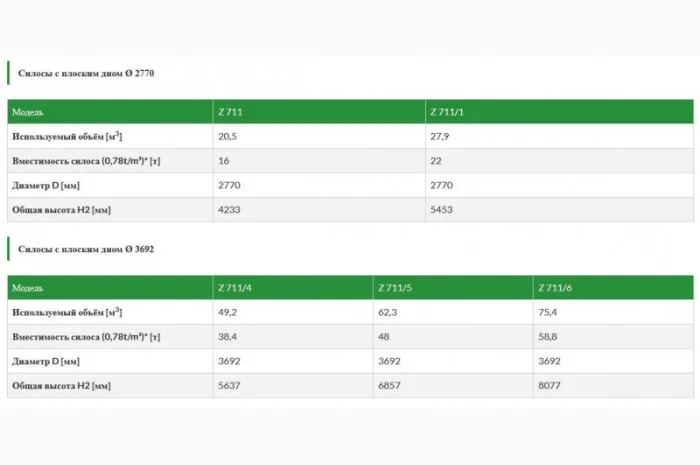Select the 5637 height cell
Screen dimensions: 700x465
point(230,385)
